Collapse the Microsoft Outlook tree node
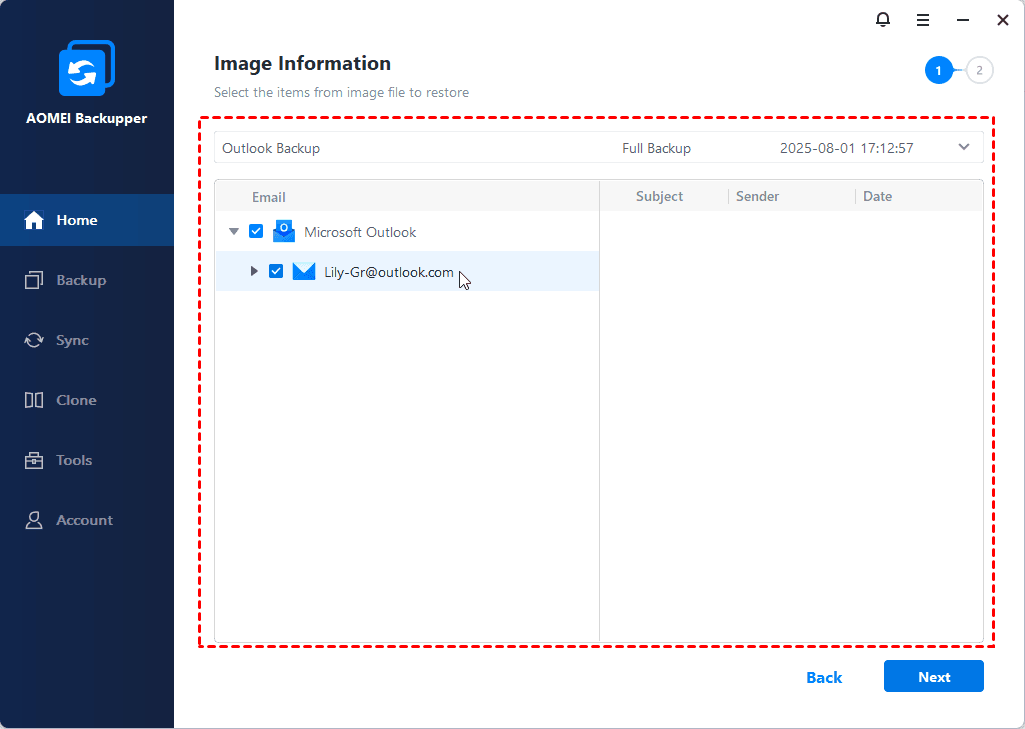 pos(234,232)
